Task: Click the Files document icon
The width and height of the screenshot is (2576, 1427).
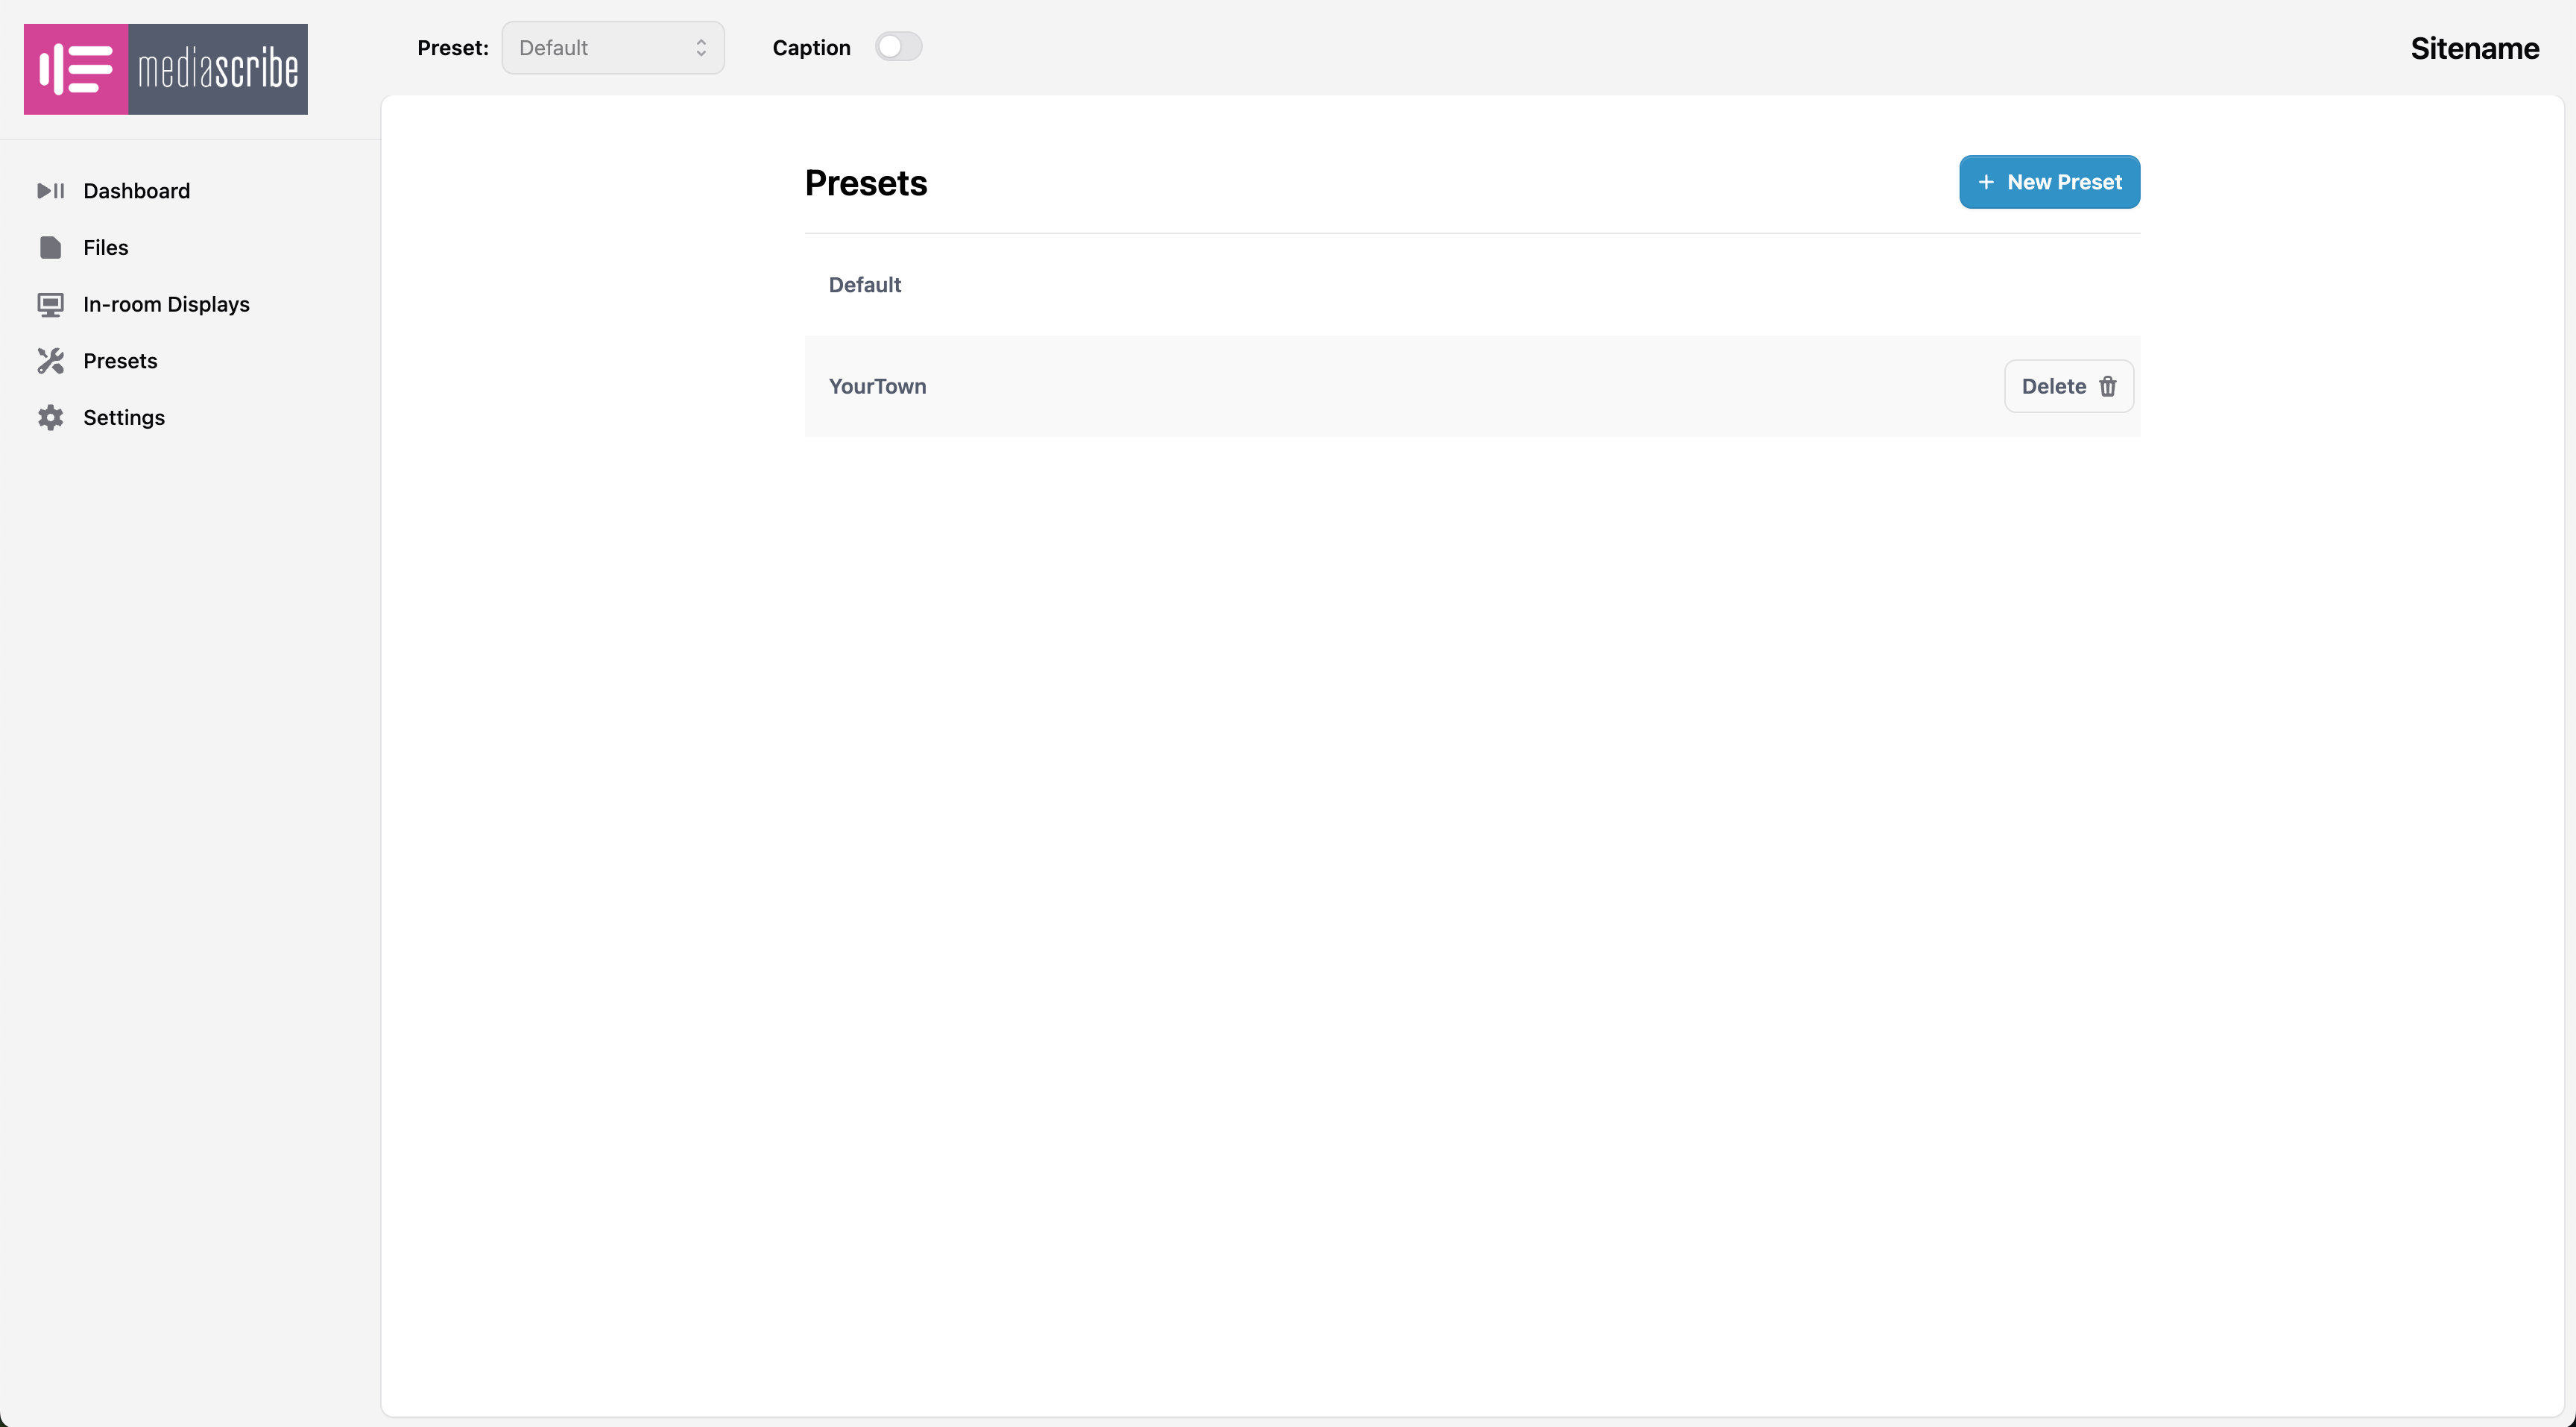Action: (50, 248)
